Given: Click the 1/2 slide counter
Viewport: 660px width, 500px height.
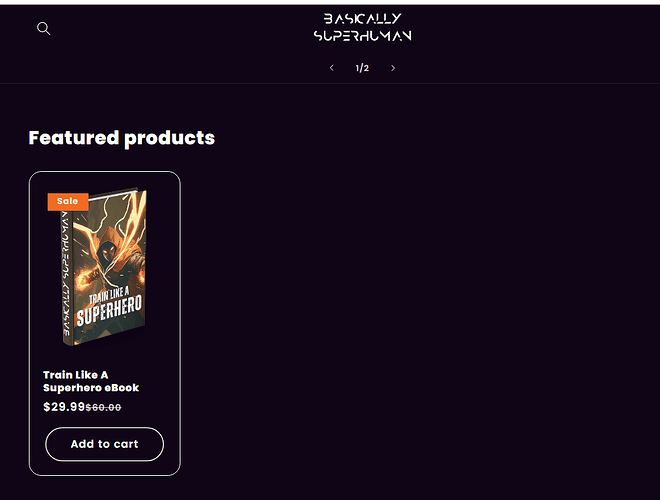Looking at the screenshot, I should click(362, 68).
